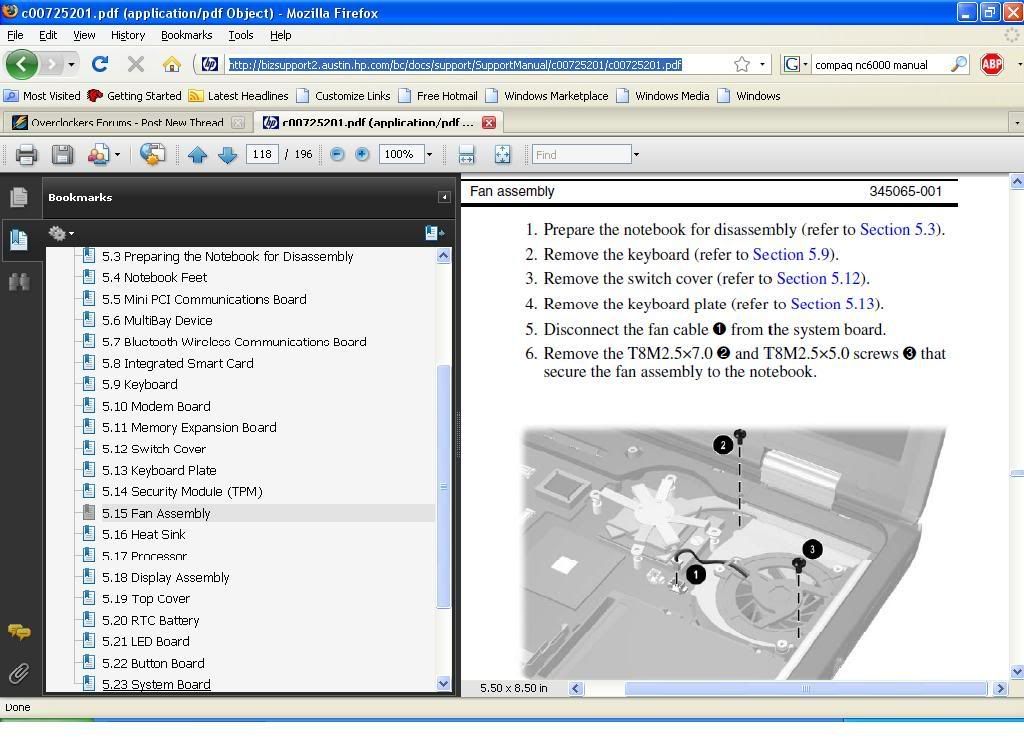Bookmark this page with the star icon
Image resolution: width=1024 pixels, height=742 pixels.
pos(742,64)
